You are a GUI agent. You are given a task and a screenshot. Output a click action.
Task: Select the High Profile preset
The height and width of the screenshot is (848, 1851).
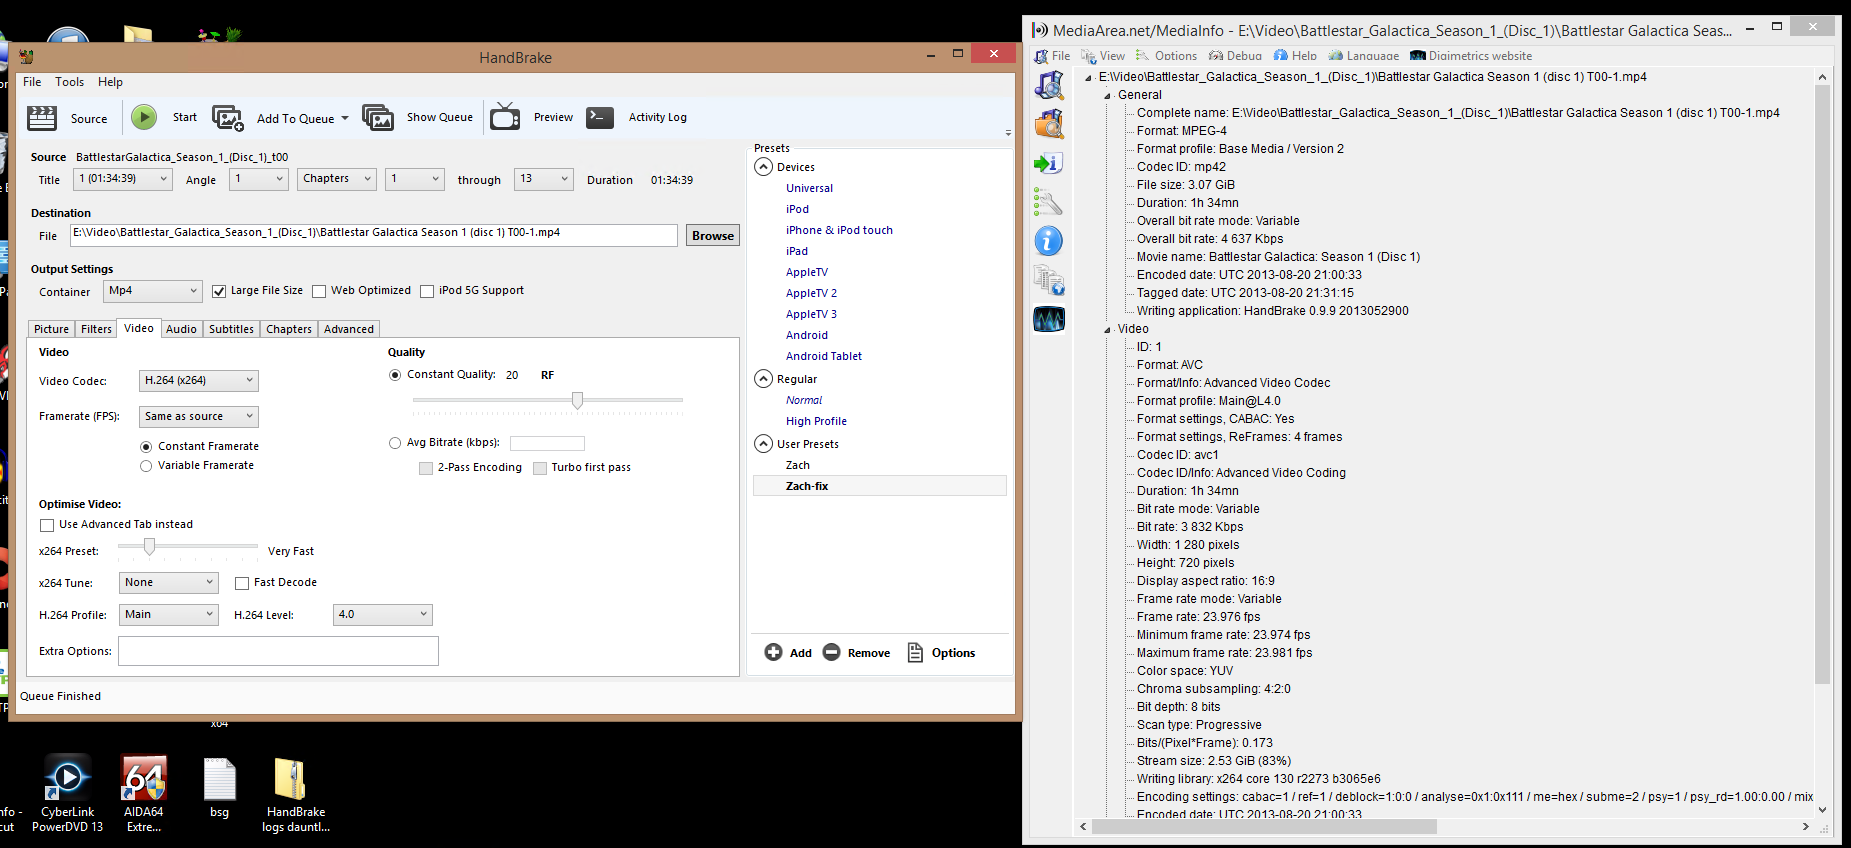coord(816,421)
